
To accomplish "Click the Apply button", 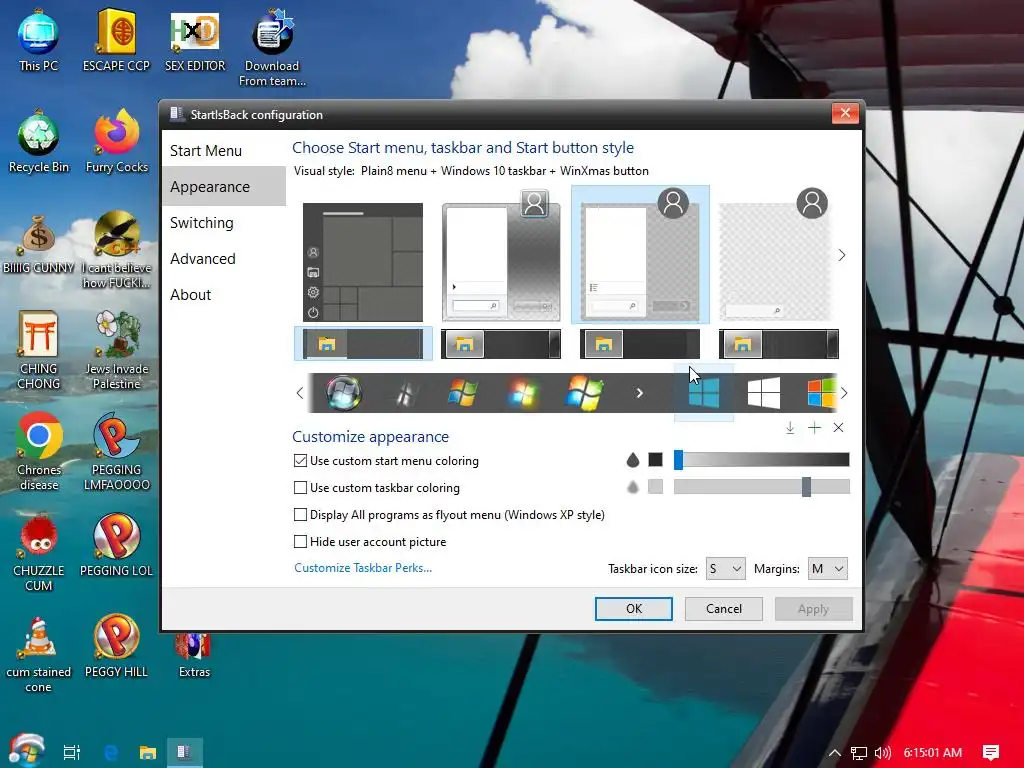I will pos(813,609).
